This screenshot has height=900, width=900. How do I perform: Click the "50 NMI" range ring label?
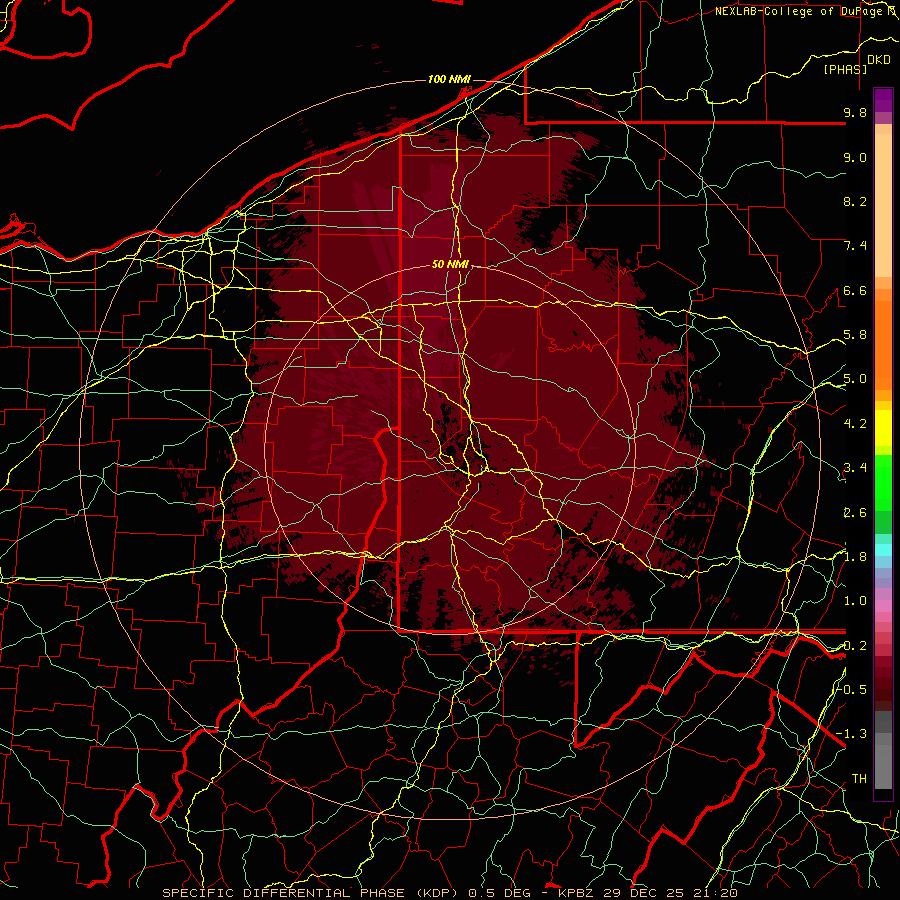(451, 265)
